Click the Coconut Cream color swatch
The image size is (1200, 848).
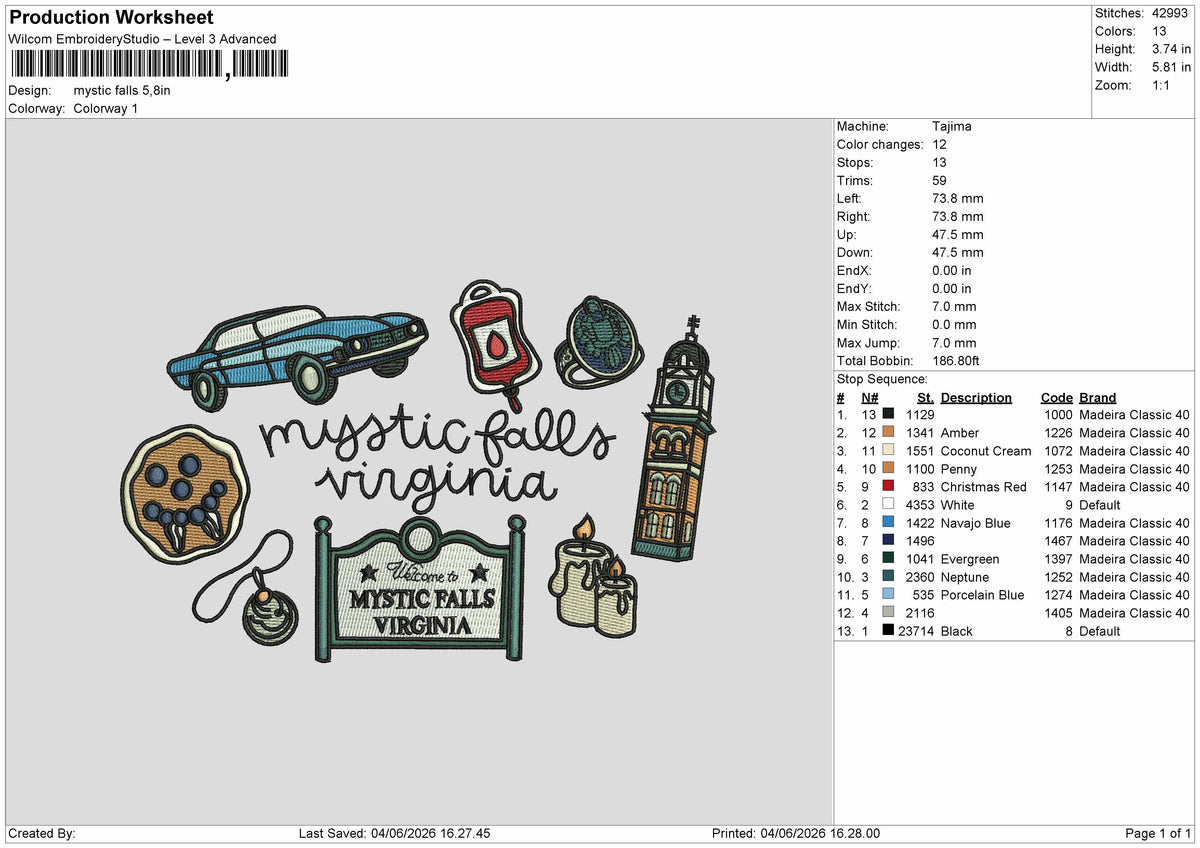[888, 451]
